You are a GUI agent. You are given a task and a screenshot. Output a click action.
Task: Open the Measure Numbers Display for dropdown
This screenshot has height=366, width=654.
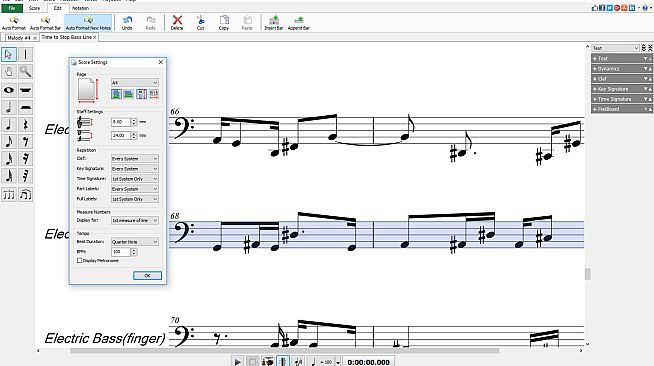tap(135, 220)
